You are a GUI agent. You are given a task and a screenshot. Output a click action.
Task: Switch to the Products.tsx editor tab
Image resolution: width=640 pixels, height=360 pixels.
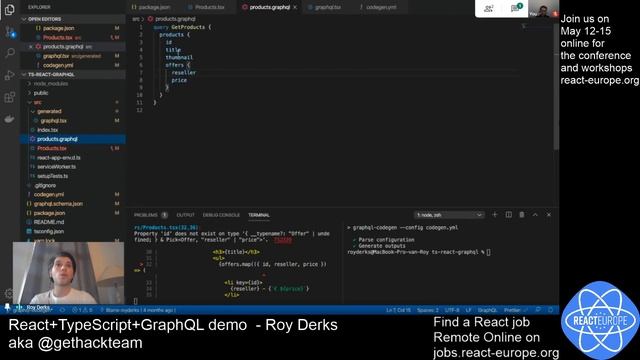[x=209, y=7]
